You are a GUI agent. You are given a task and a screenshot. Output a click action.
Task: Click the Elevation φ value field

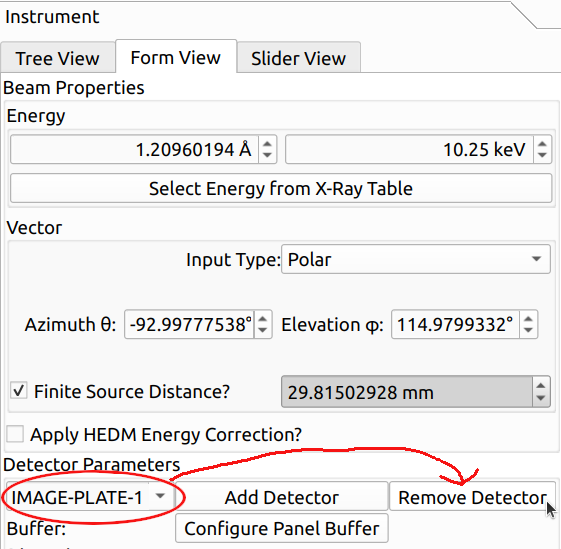(455, 324)
